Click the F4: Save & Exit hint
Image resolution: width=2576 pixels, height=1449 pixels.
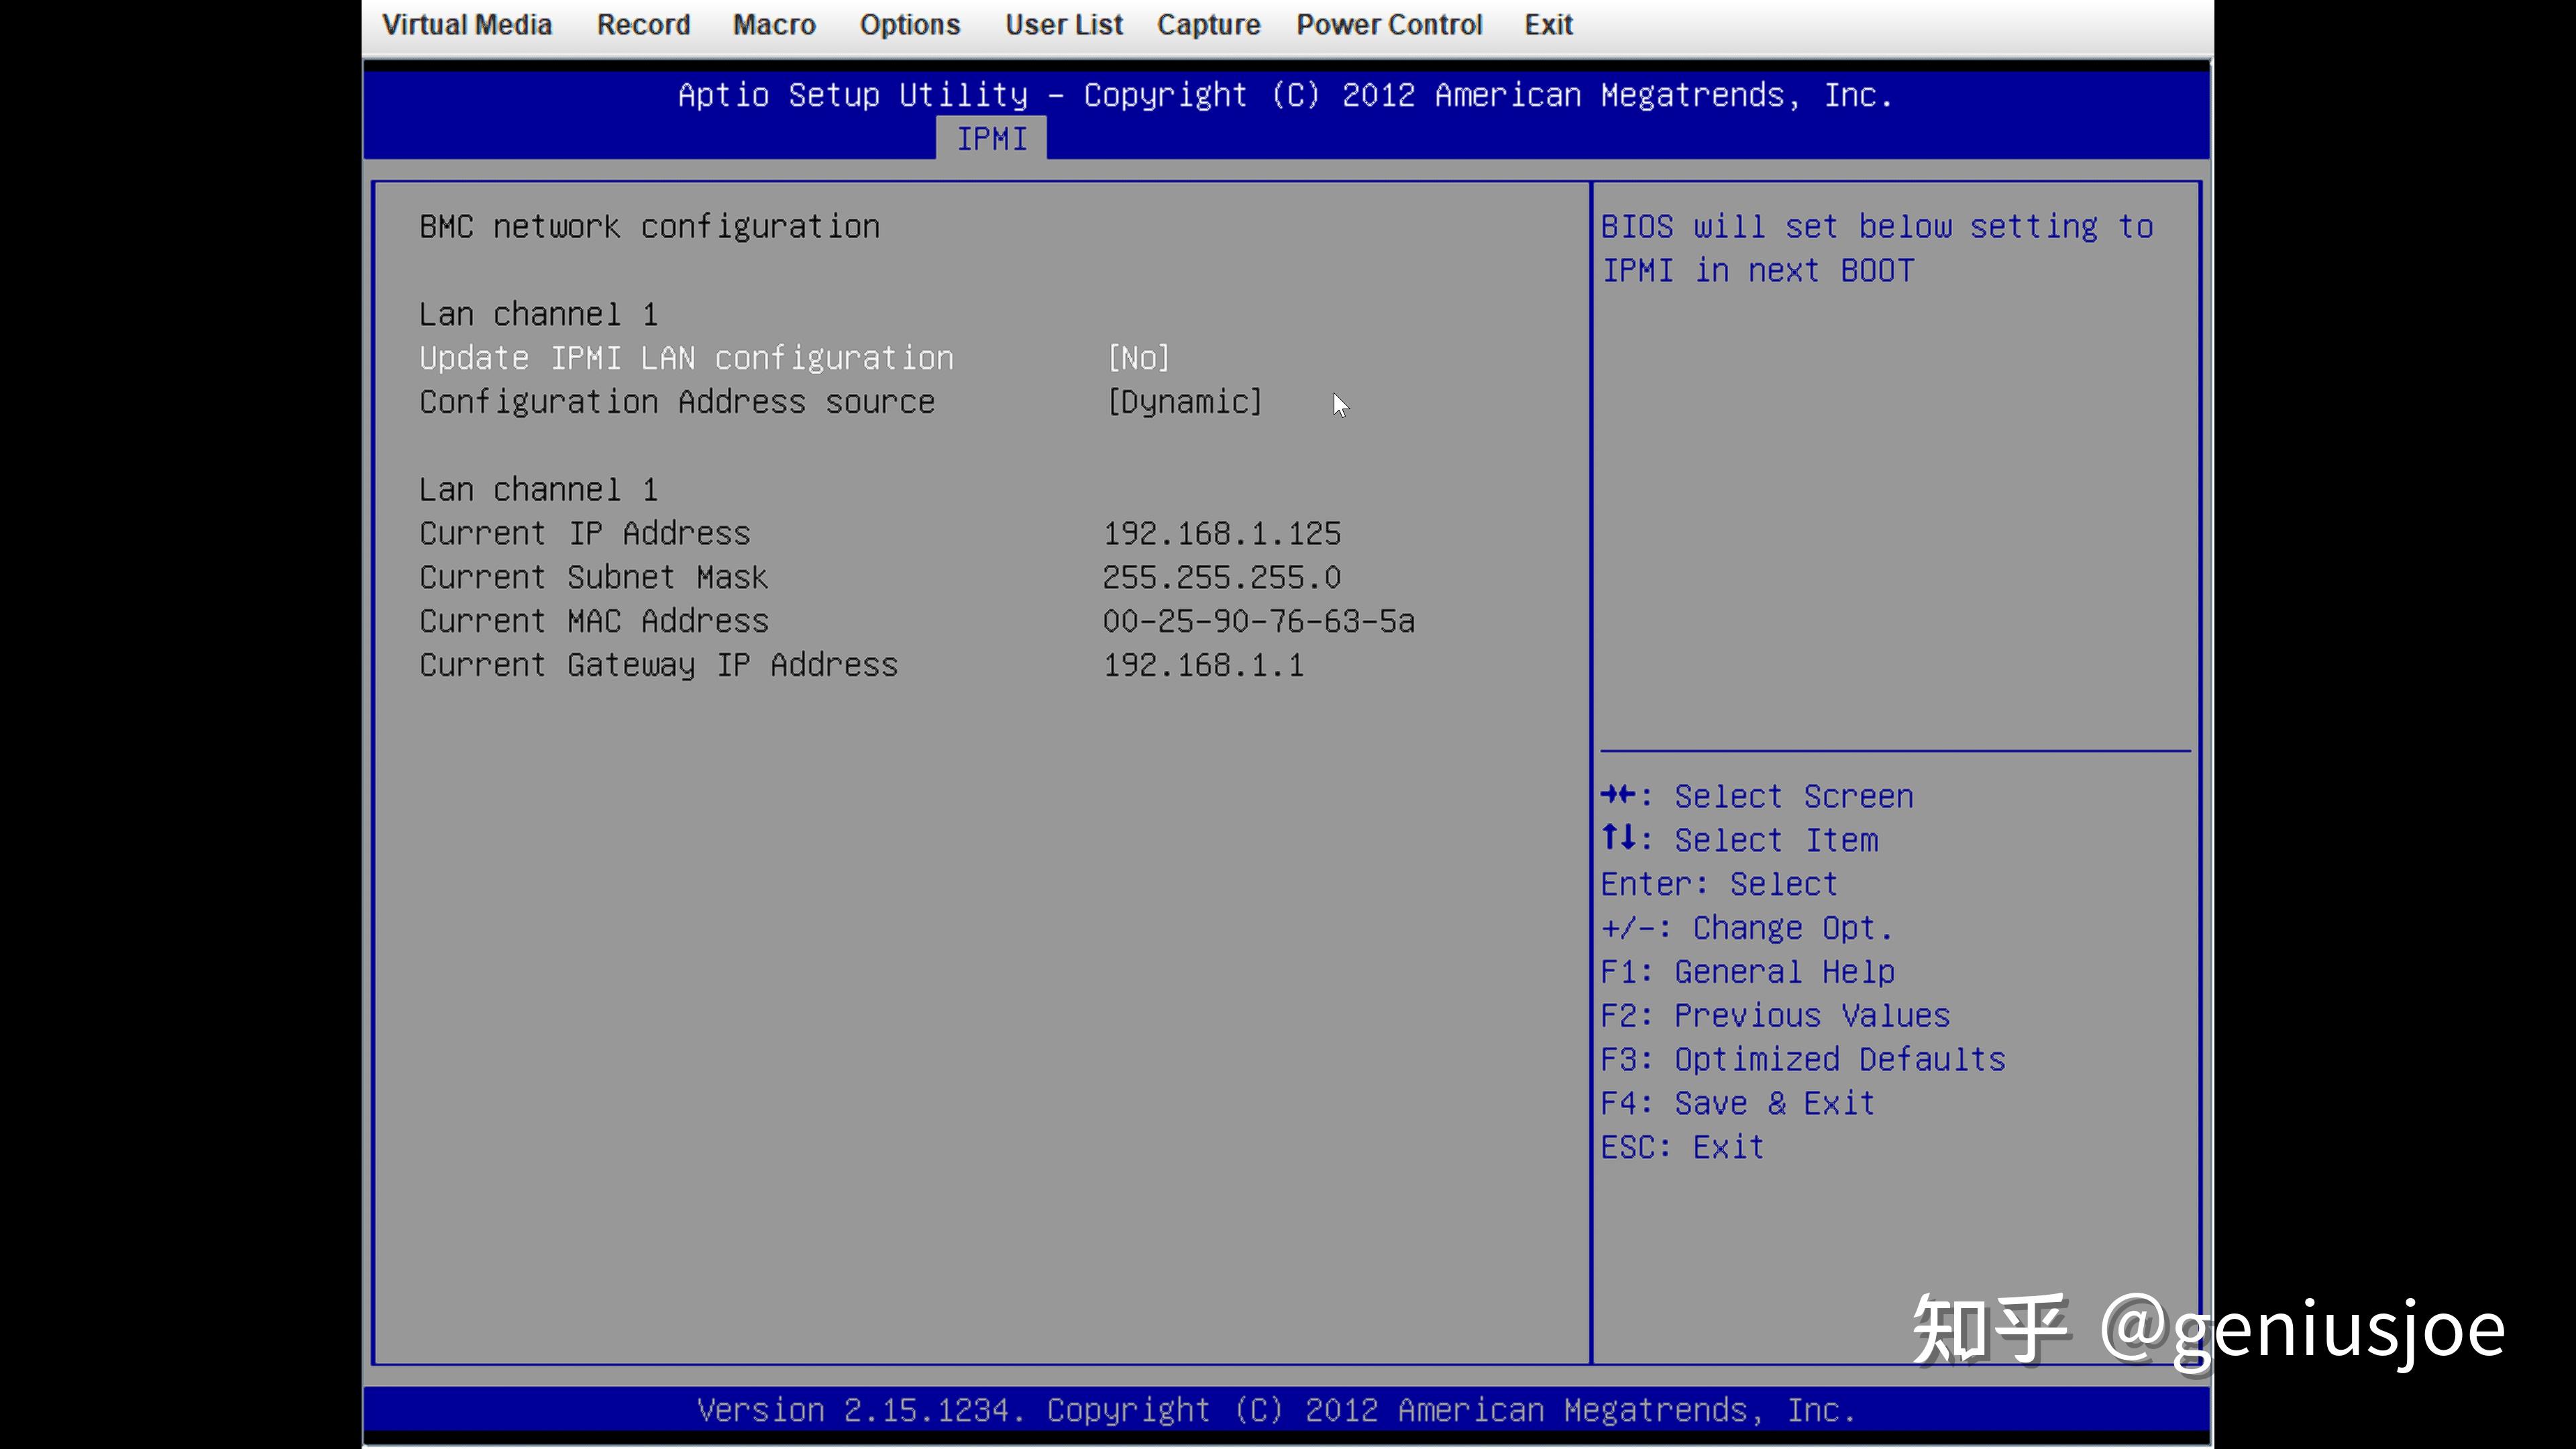1738,1104
